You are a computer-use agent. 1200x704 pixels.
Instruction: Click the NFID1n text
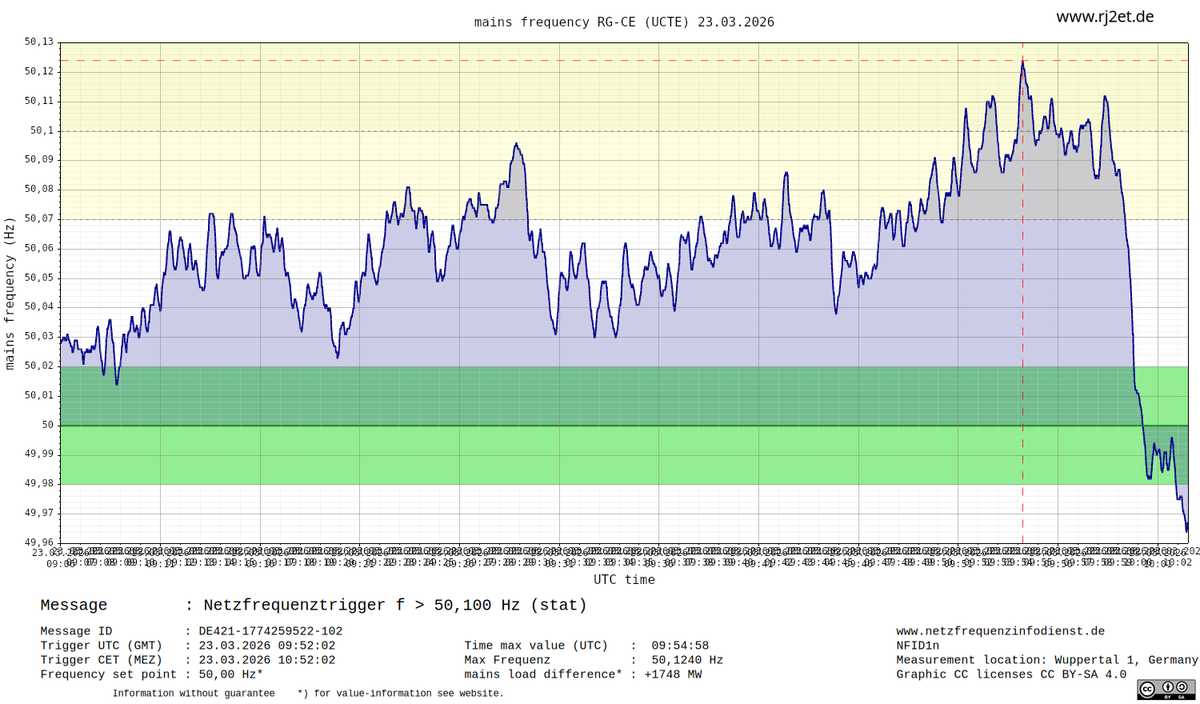[917, 646]
